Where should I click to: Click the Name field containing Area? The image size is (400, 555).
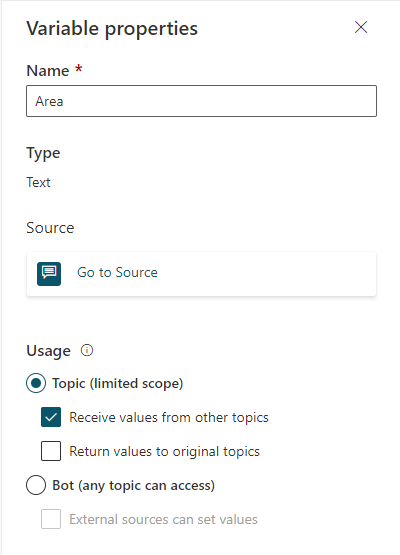(x=201, y=101)
